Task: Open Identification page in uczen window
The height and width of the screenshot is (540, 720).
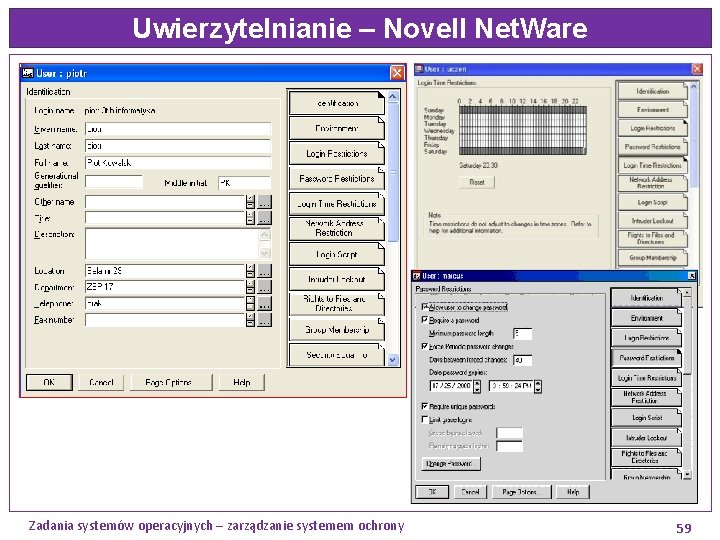Action: [652, 91]
